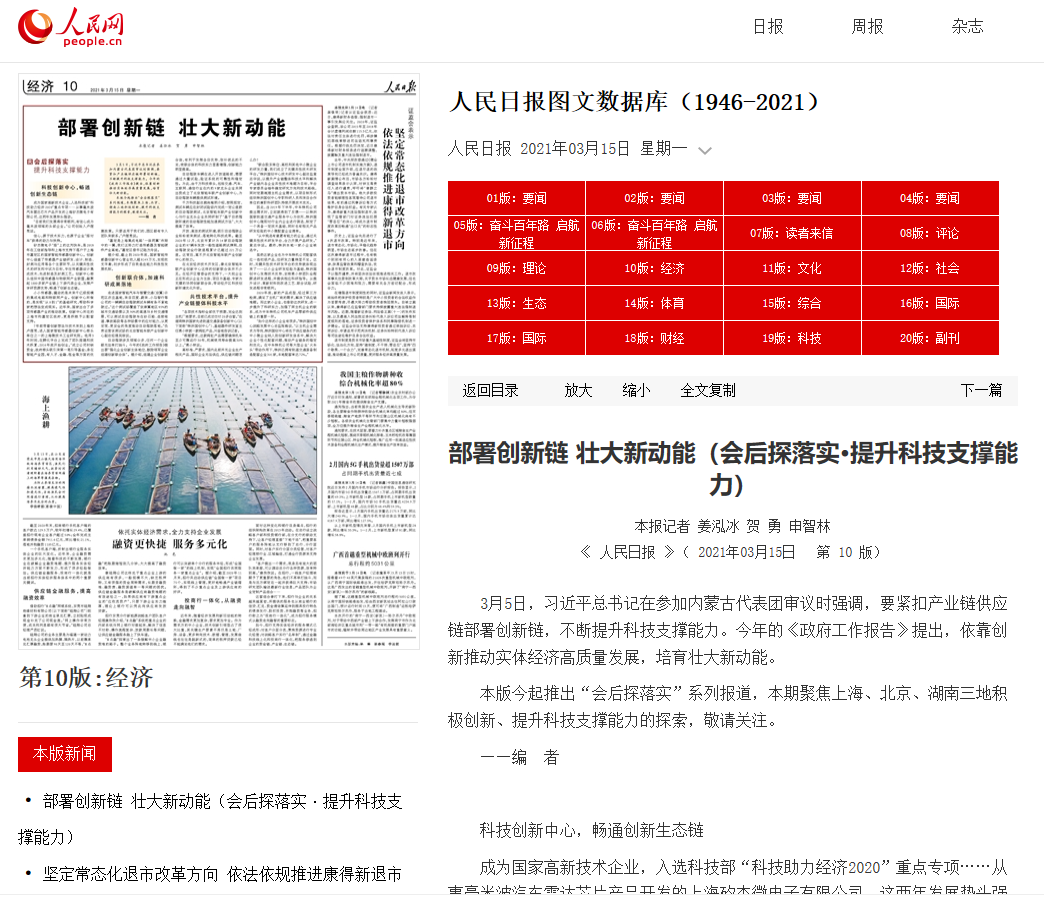The image size is (1044, 898).
Task: Open 06版：奋斗百年路 启航新征程
Action: (x=654, y=234)
